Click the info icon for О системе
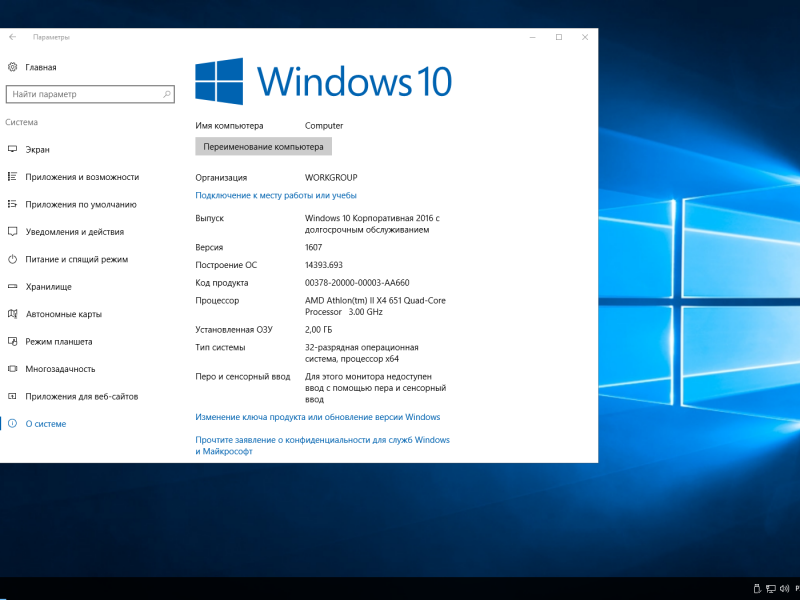This screenshot has height=600, width=800. (x=13, y=423)
